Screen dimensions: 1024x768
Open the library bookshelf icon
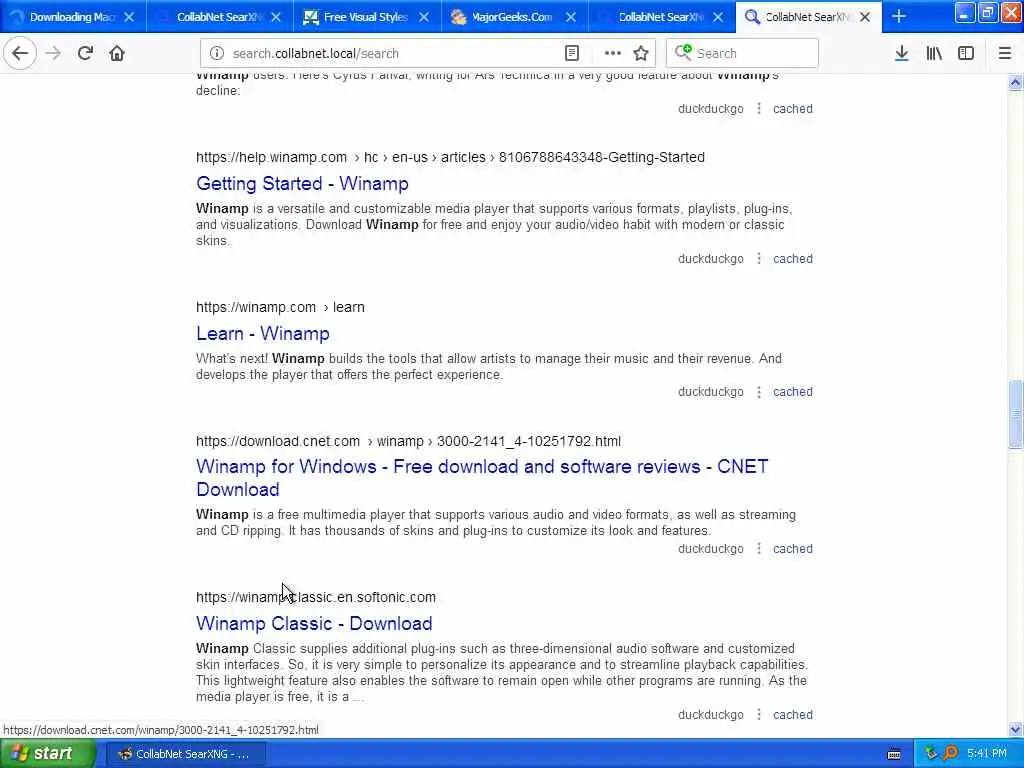pos(934,53)
